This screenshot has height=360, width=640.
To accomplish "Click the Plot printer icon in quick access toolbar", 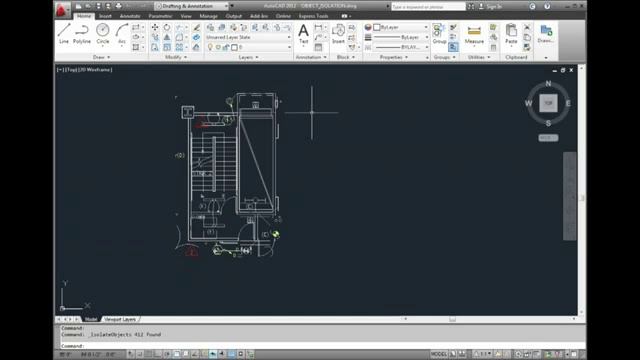I will 118,6.
